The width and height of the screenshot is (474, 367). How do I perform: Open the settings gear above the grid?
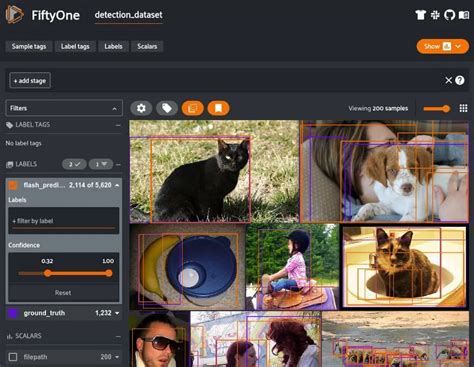point(141,108)
